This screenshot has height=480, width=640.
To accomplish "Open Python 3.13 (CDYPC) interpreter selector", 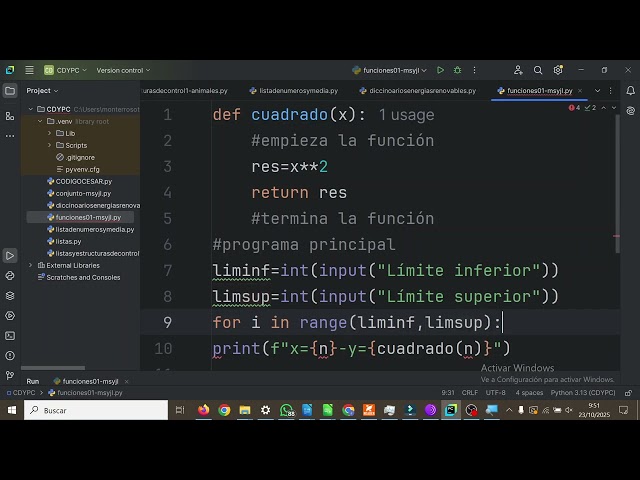I will point(583,393).
